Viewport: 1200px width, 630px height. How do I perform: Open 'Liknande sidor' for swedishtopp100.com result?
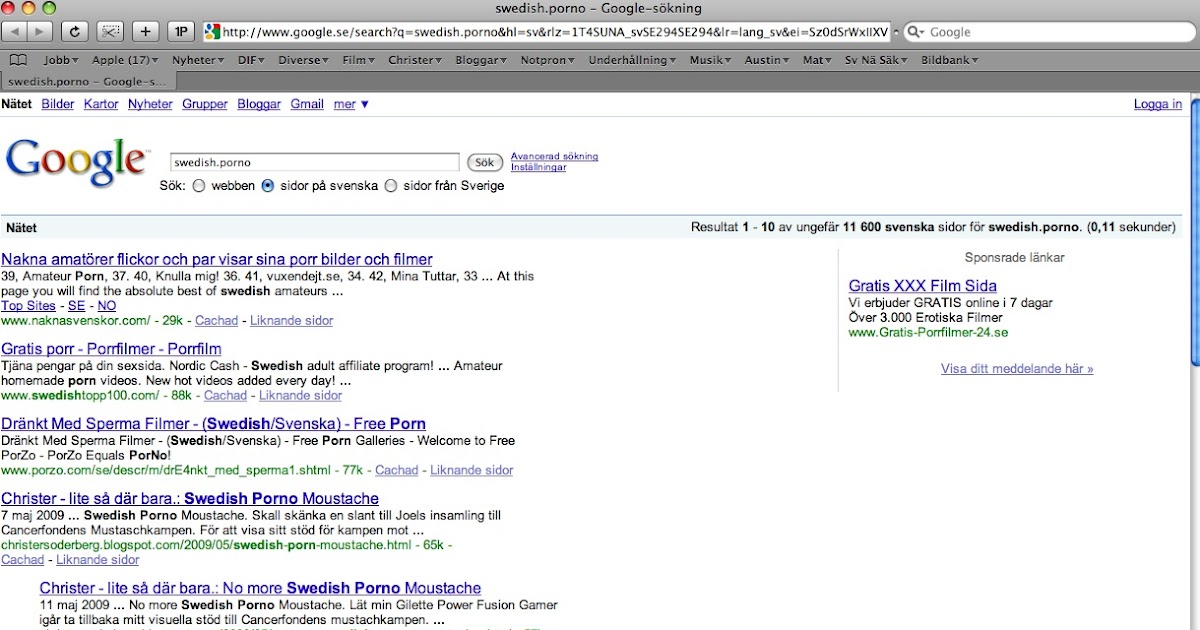(300, 396)
